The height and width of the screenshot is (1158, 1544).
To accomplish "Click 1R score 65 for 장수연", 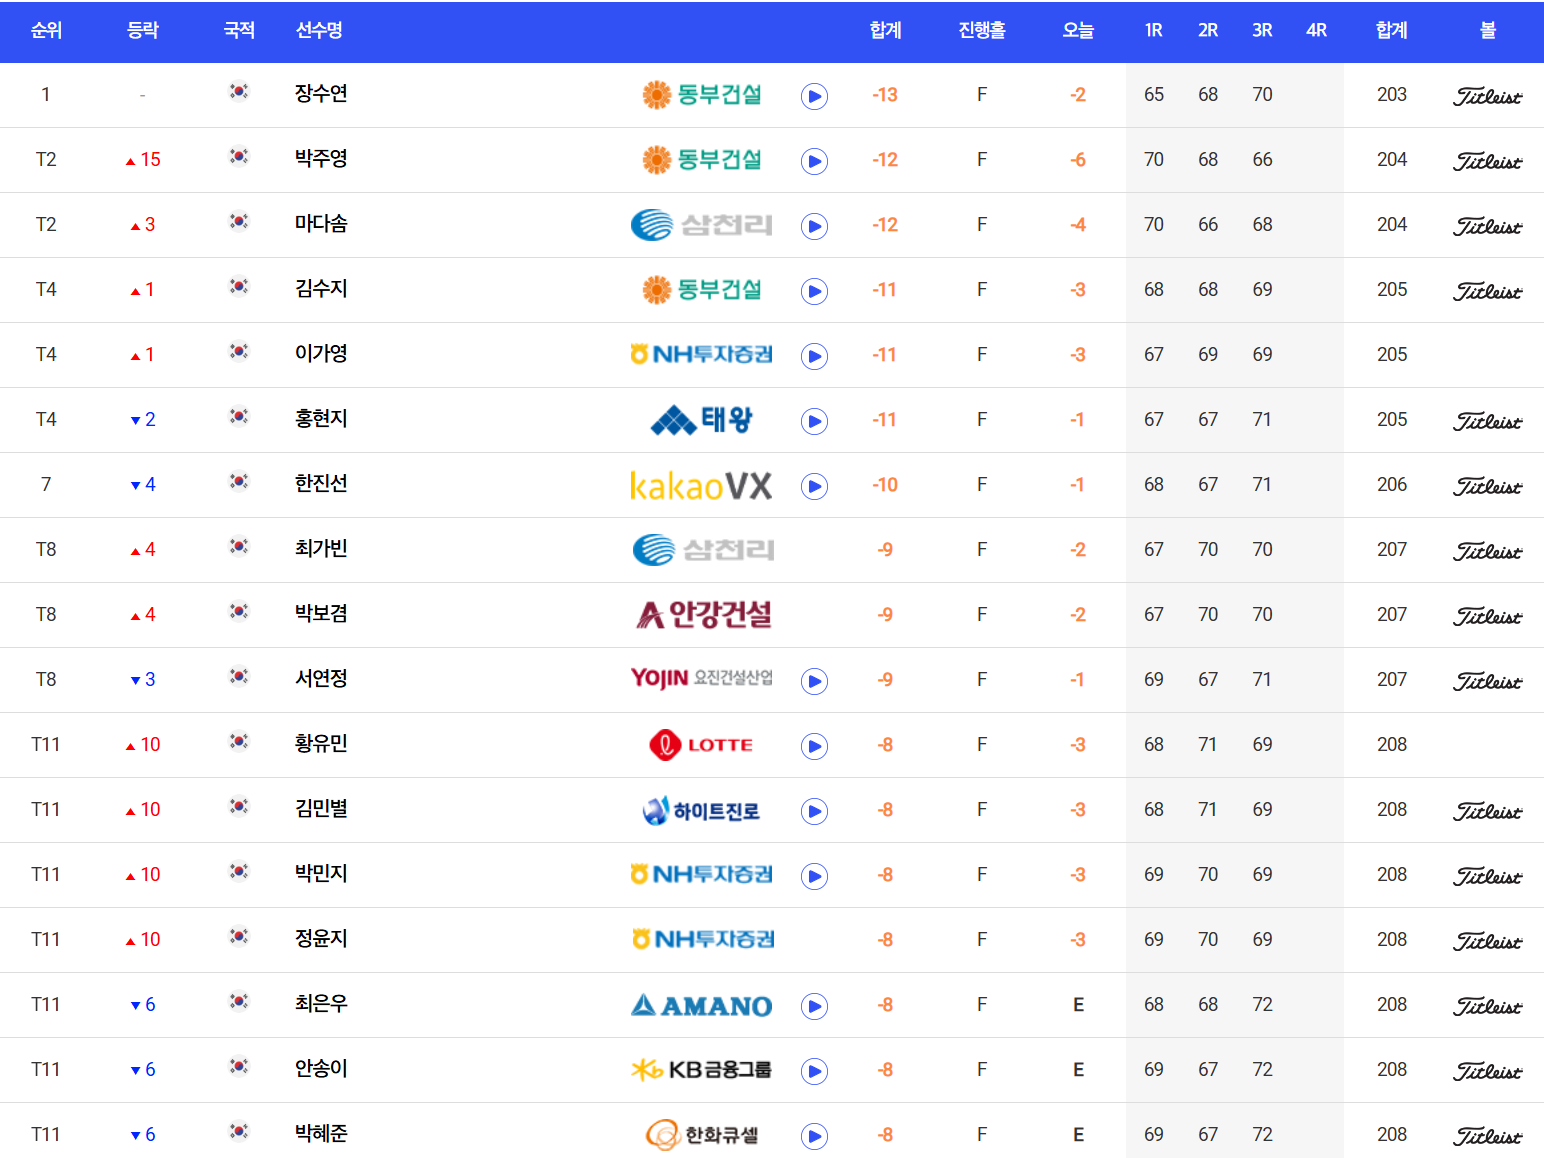I will click(x=1154, y=95).
